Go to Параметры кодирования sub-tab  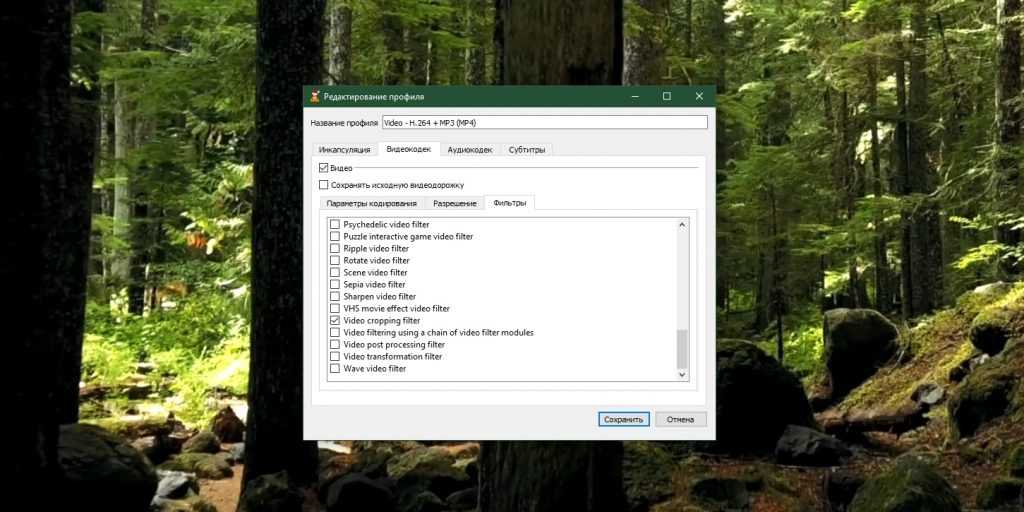(x=371, y=203)
